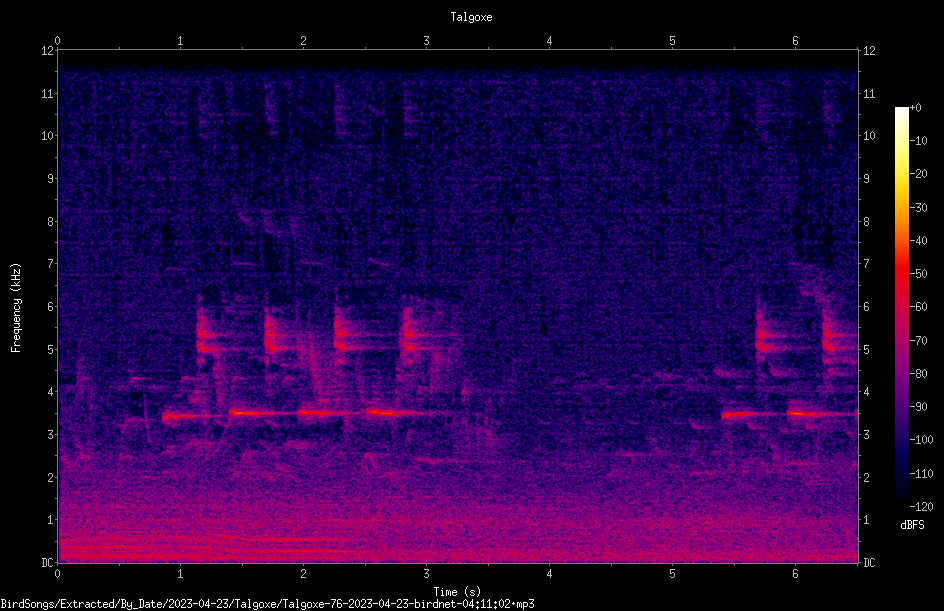The image size is (944, 611).
Task: Click the 6 second mark on top axis
Action: pyautogui.click(x=795, y=40)
